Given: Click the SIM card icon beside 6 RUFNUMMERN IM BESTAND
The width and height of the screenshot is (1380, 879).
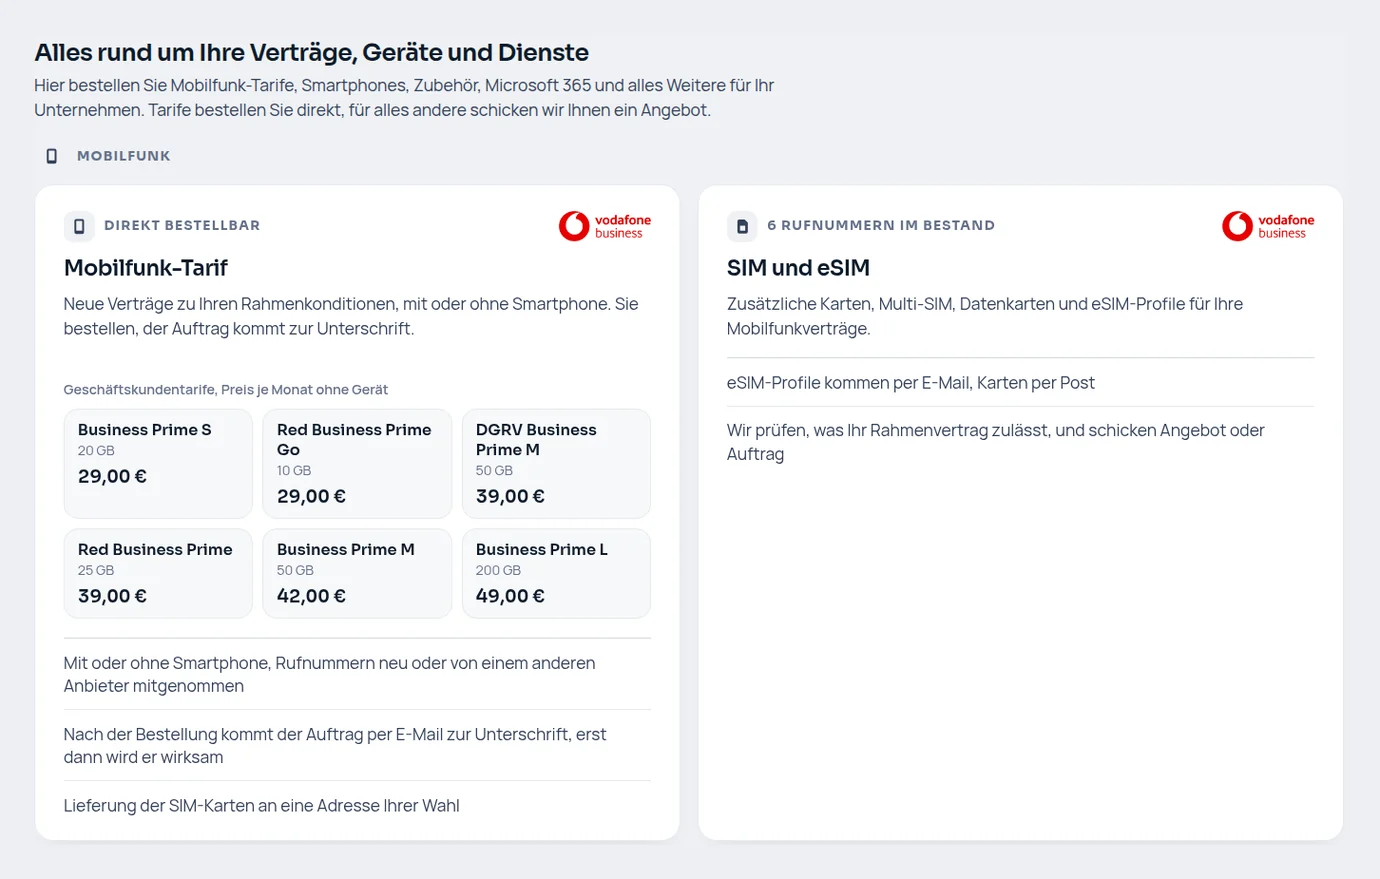Looking at the screenshot, I should [x=742, y=226].
